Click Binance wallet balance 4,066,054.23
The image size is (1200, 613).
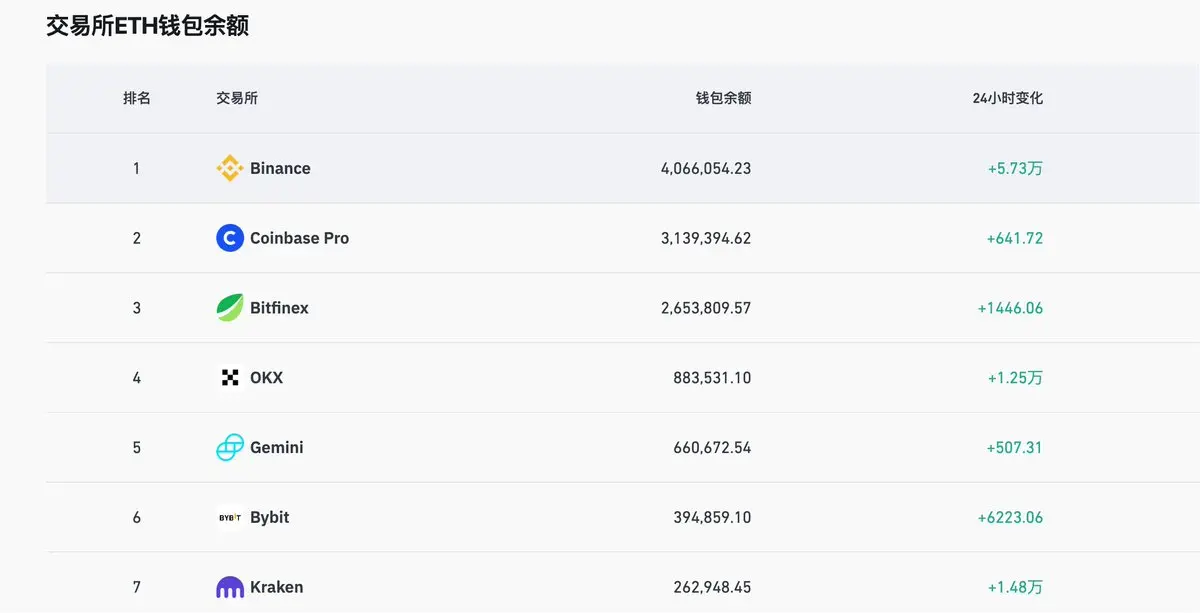(705, 168)
